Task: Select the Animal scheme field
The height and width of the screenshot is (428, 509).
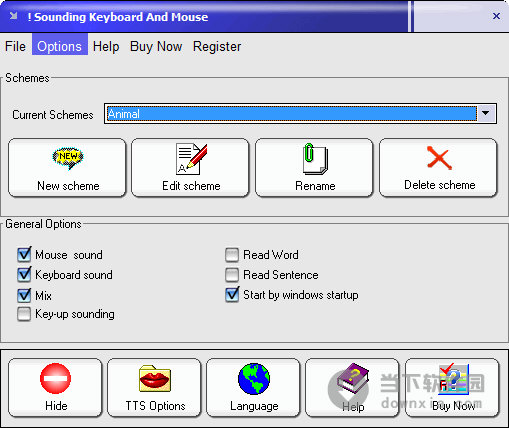Action: pyautogui.click(x=291, y=114)
